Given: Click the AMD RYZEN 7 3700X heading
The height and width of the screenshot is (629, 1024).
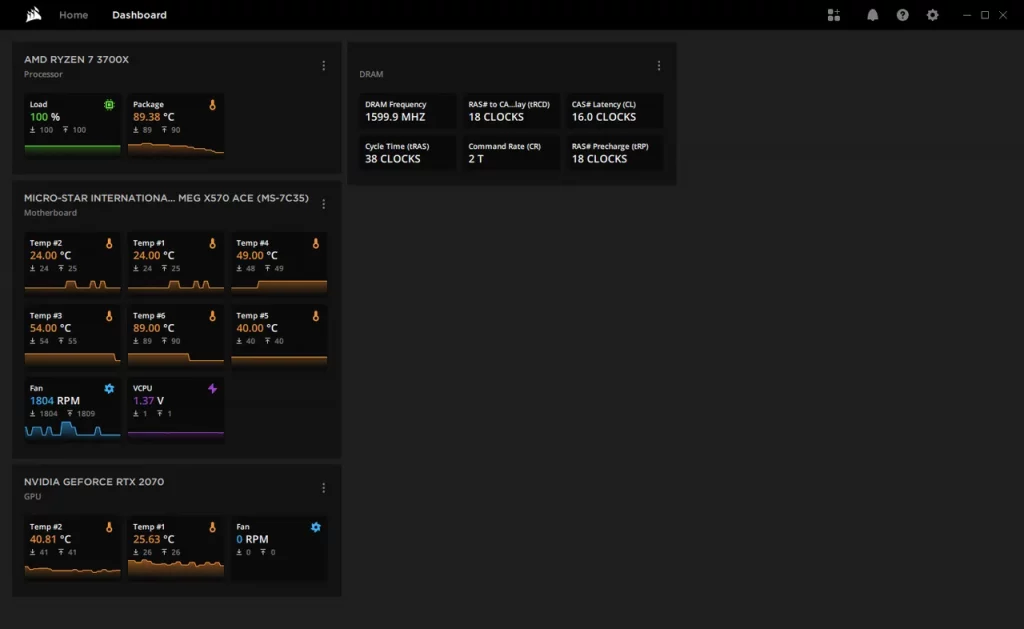Looking at the screenshot, I should pyautogui.click(x=76, y=59).
